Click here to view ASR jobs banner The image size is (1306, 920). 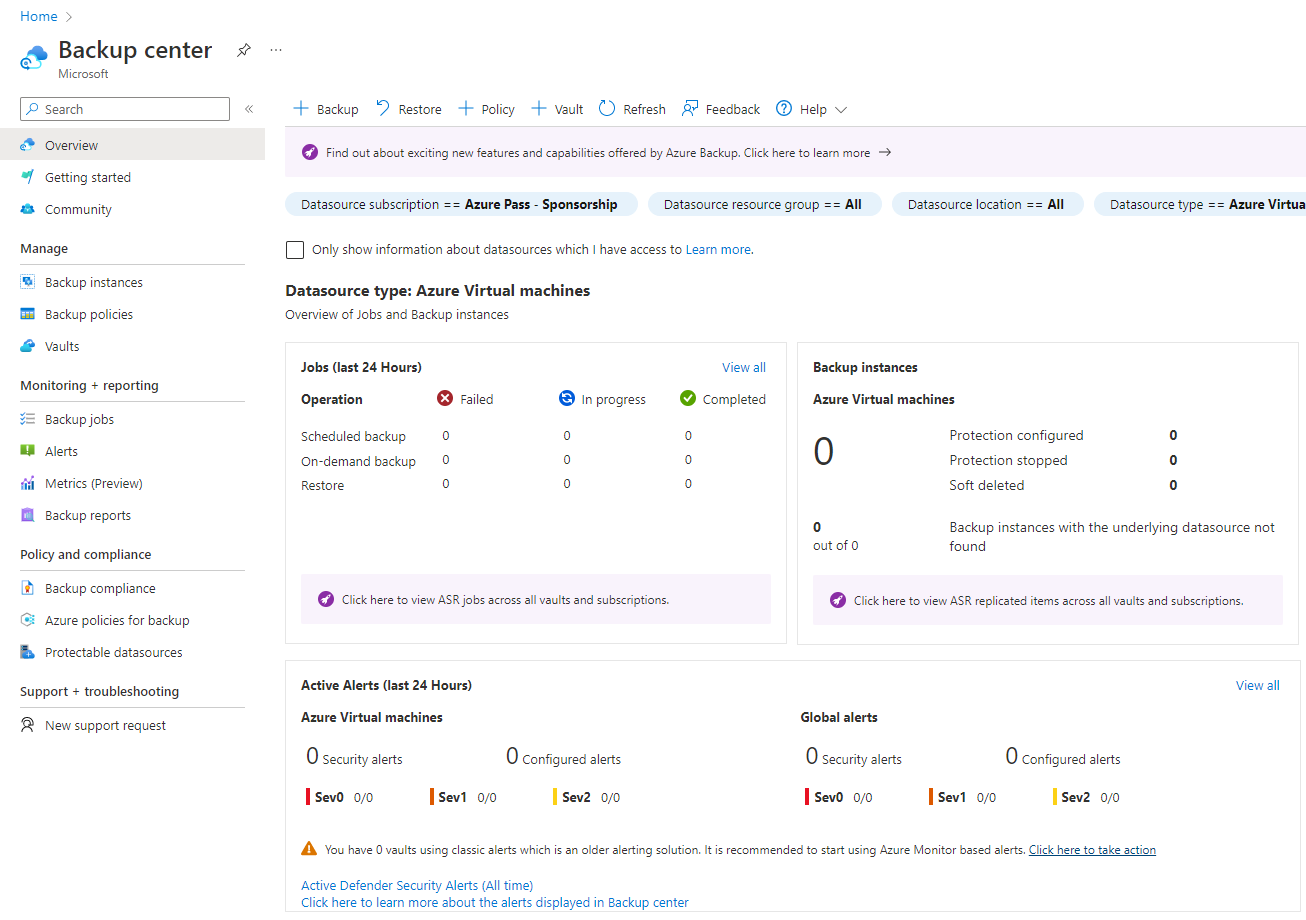536,599
